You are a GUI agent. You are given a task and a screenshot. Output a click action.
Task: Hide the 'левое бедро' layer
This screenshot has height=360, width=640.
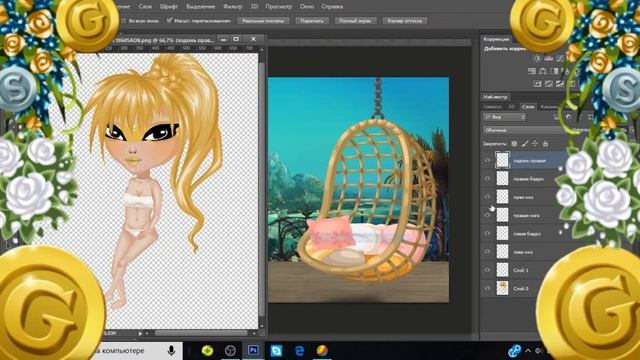coord(487,233)
